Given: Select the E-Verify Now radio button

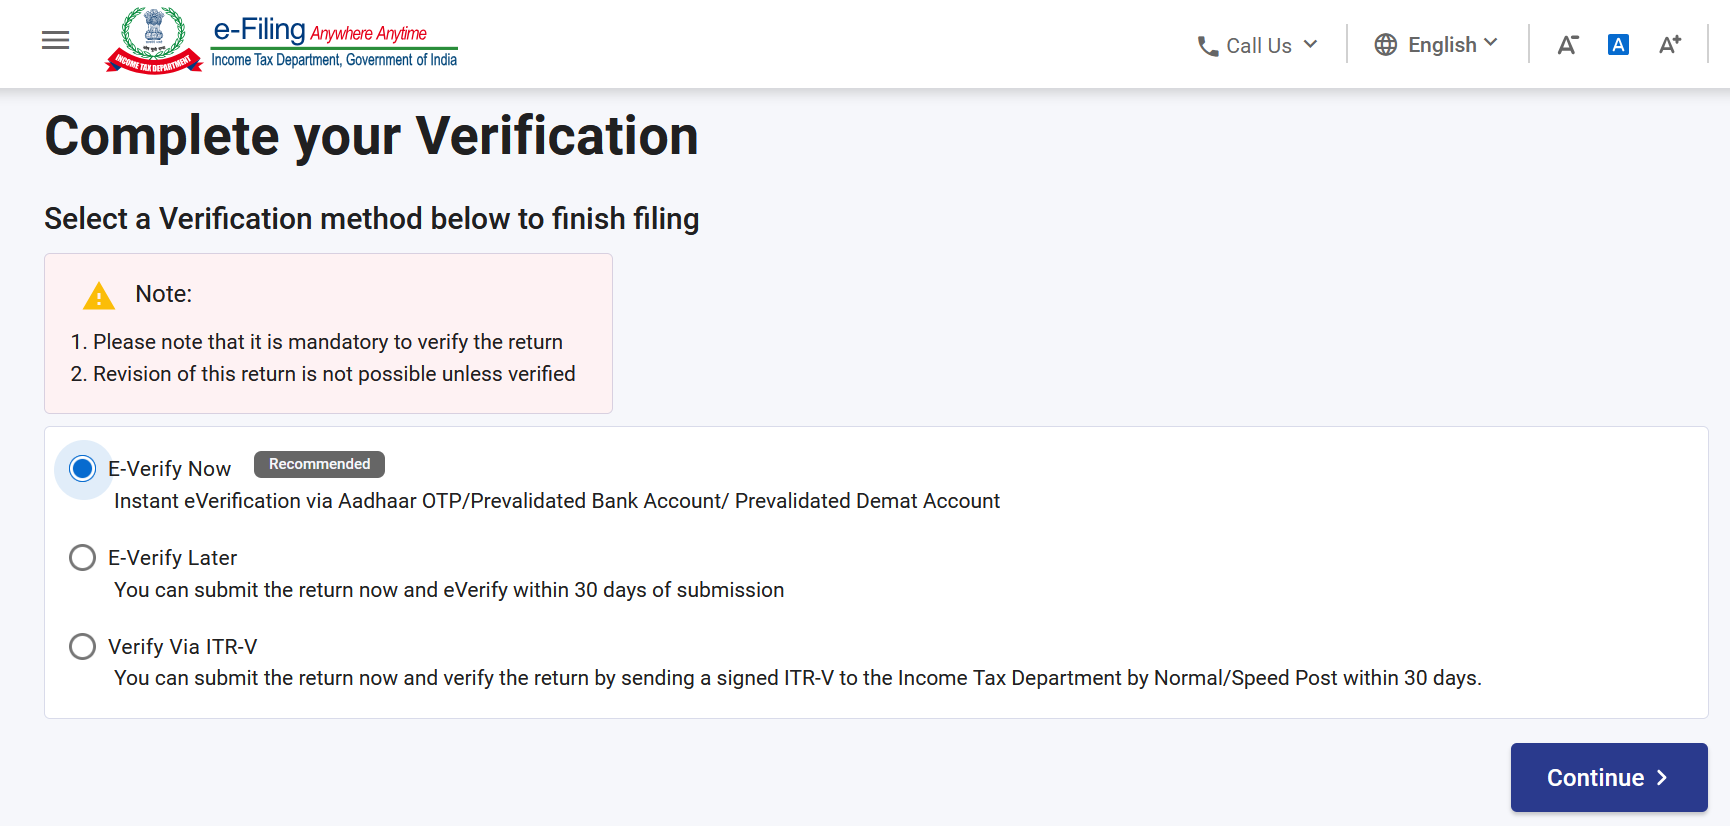Looking at the screenshot, I should 83,468.
